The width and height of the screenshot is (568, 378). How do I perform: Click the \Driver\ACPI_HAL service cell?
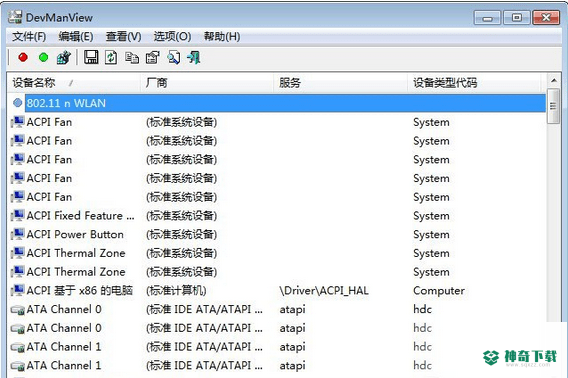[x=324, y=291]
